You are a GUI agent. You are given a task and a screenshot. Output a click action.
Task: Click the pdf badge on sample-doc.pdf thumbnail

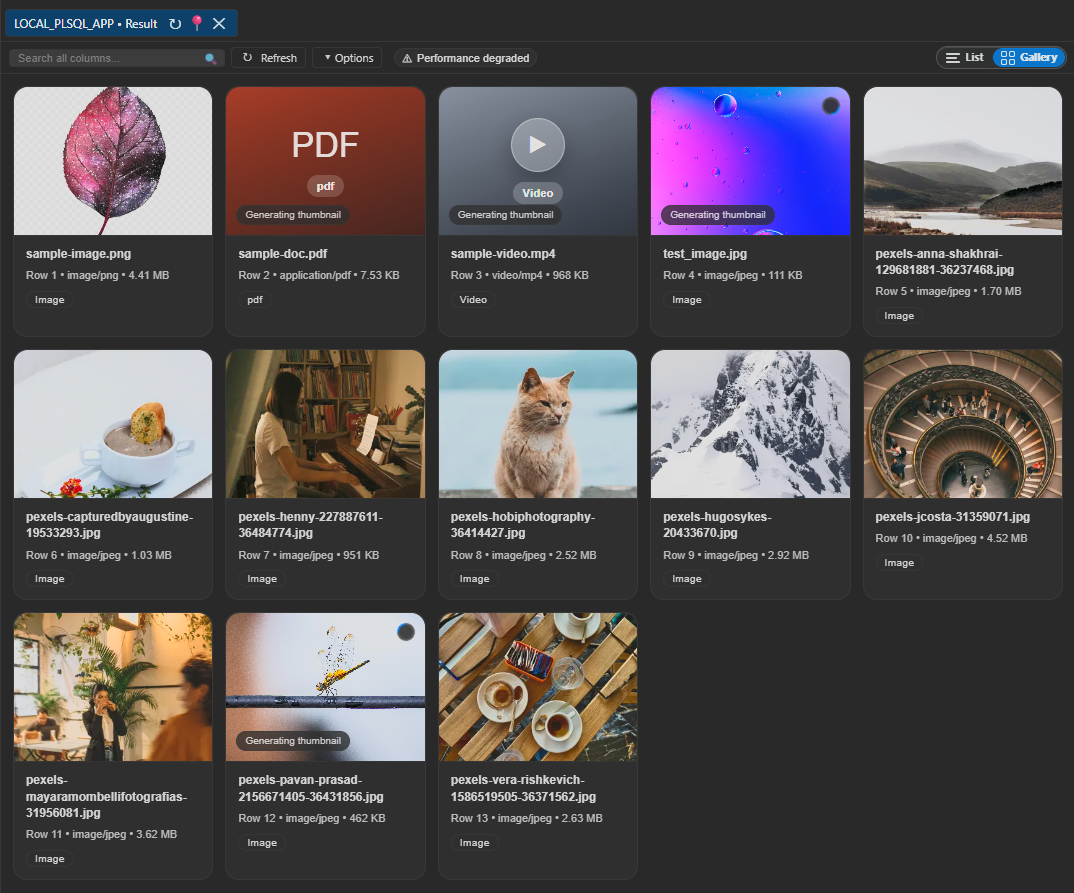(x=325, y=186)
